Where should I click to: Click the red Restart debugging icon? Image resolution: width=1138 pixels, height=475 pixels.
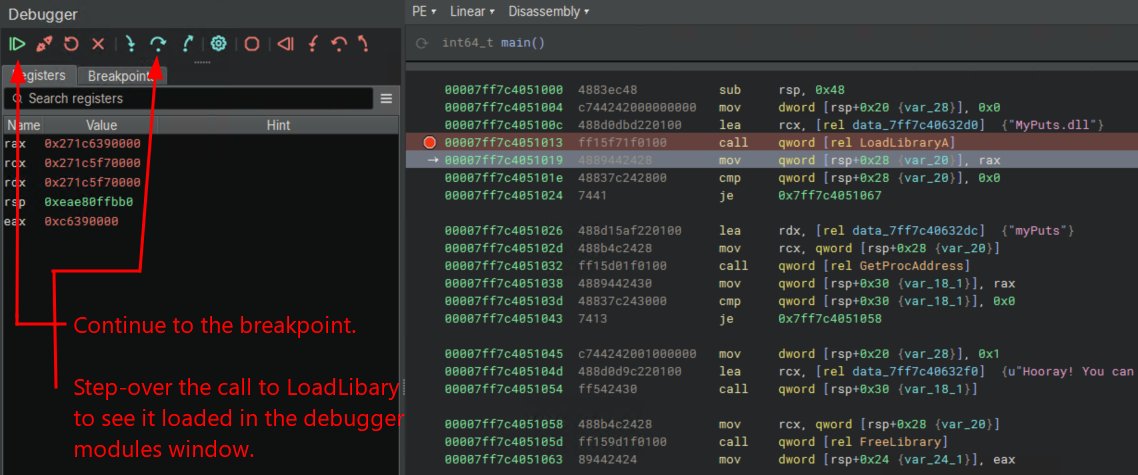(x=71, y=44)
